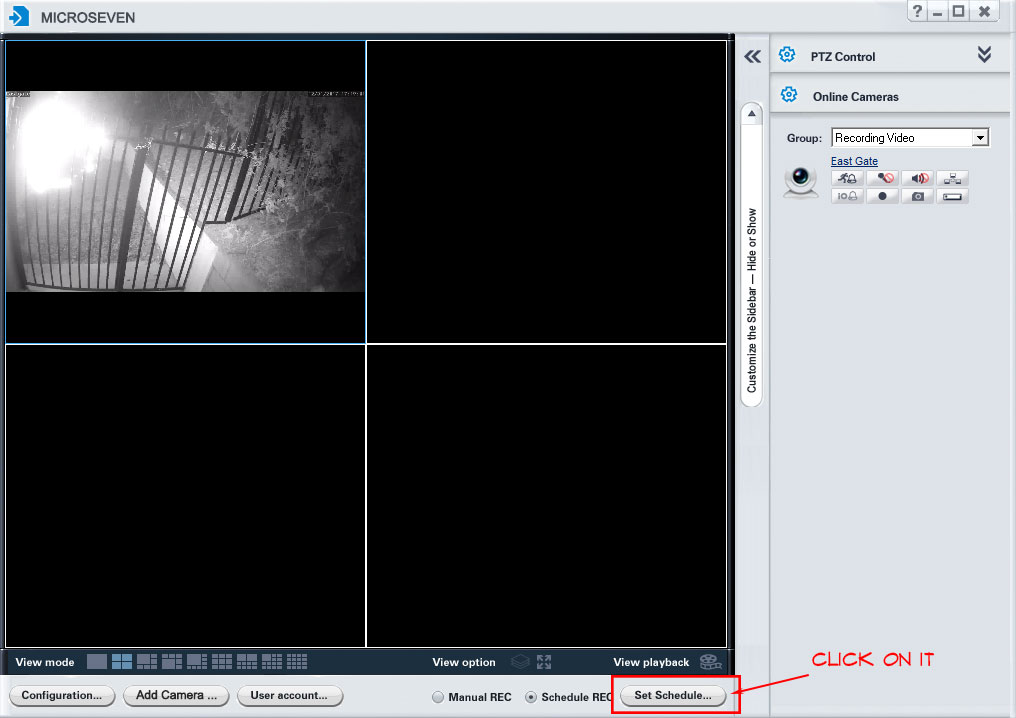Toggle motion detection alarm for East Gate
This screenshot has height=718, width=1016.
click(847, 178)
